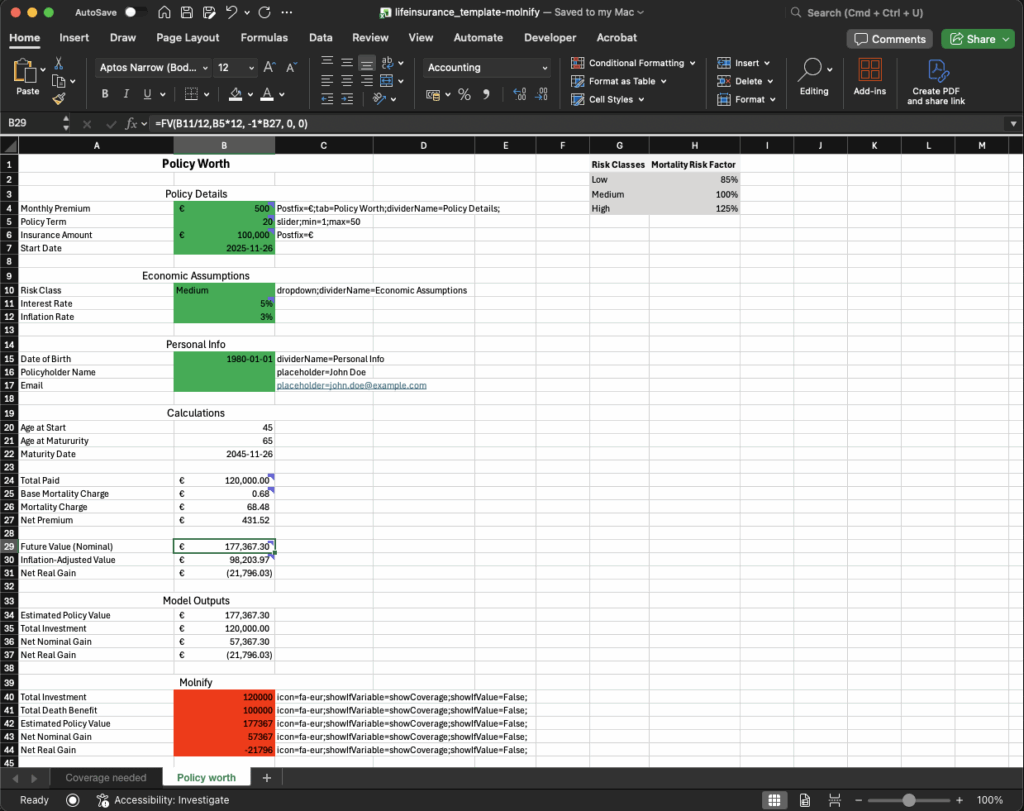Expand the Fill Color dropdown arrow
1024x811 pixels.
[250, 95]
